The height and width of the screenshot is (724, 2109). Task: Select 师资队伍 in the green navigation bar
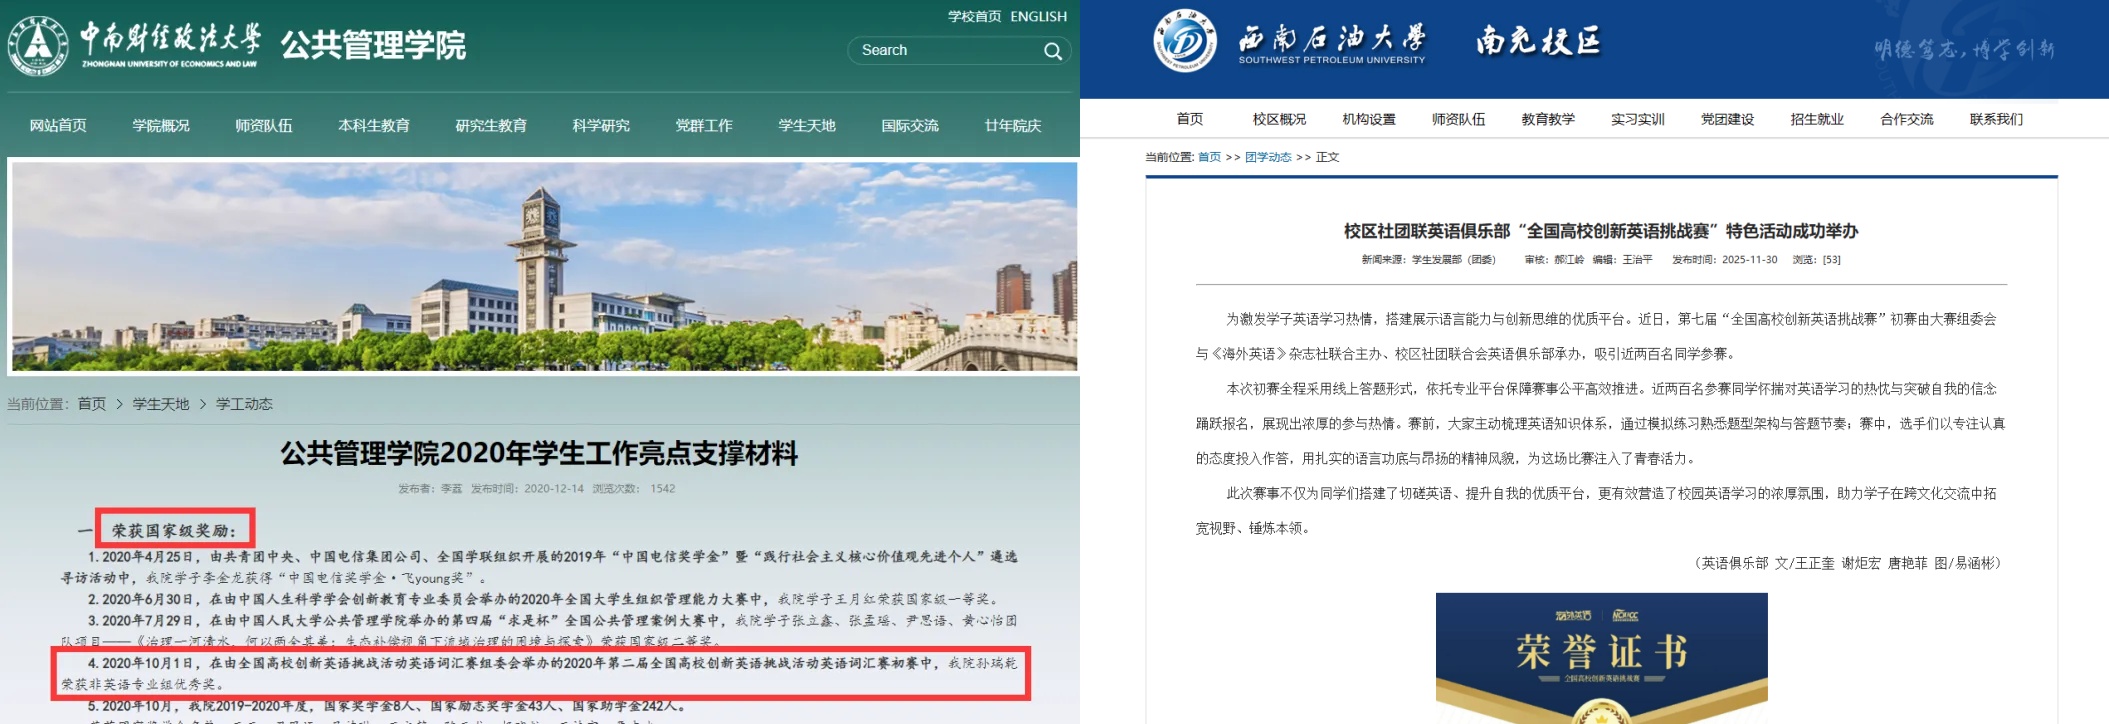[x=264, y=126]
